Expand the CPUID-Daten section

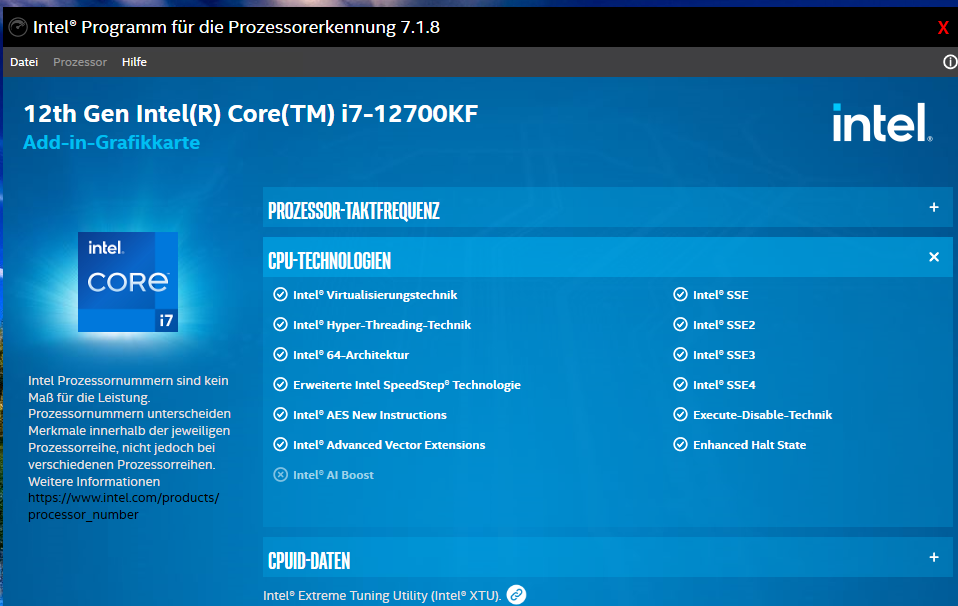click(x=607, y=557)
